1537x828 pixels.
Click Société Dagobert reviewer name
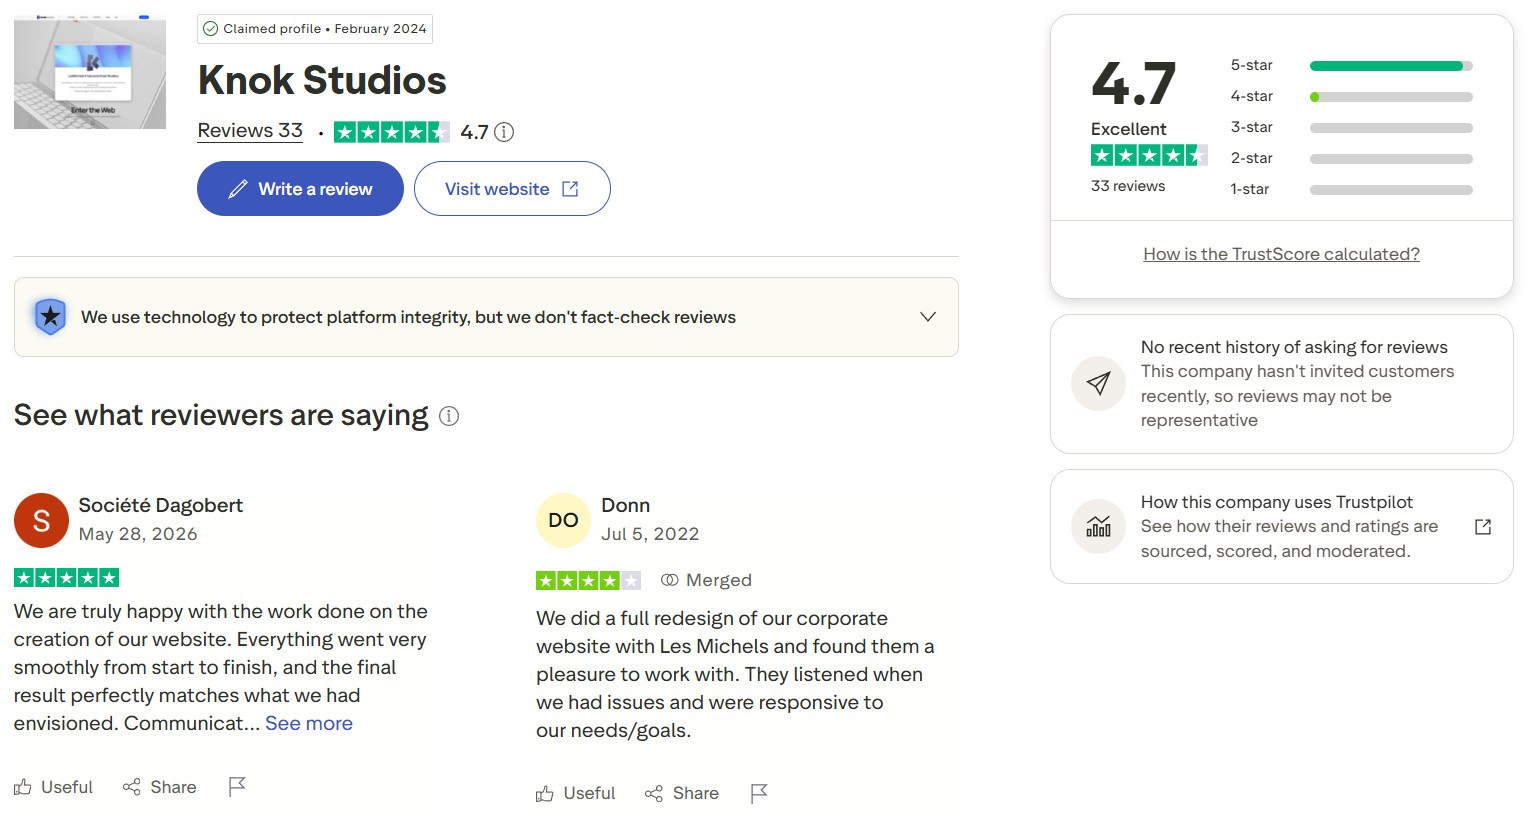pyautogui.click(x=161, y=505)
